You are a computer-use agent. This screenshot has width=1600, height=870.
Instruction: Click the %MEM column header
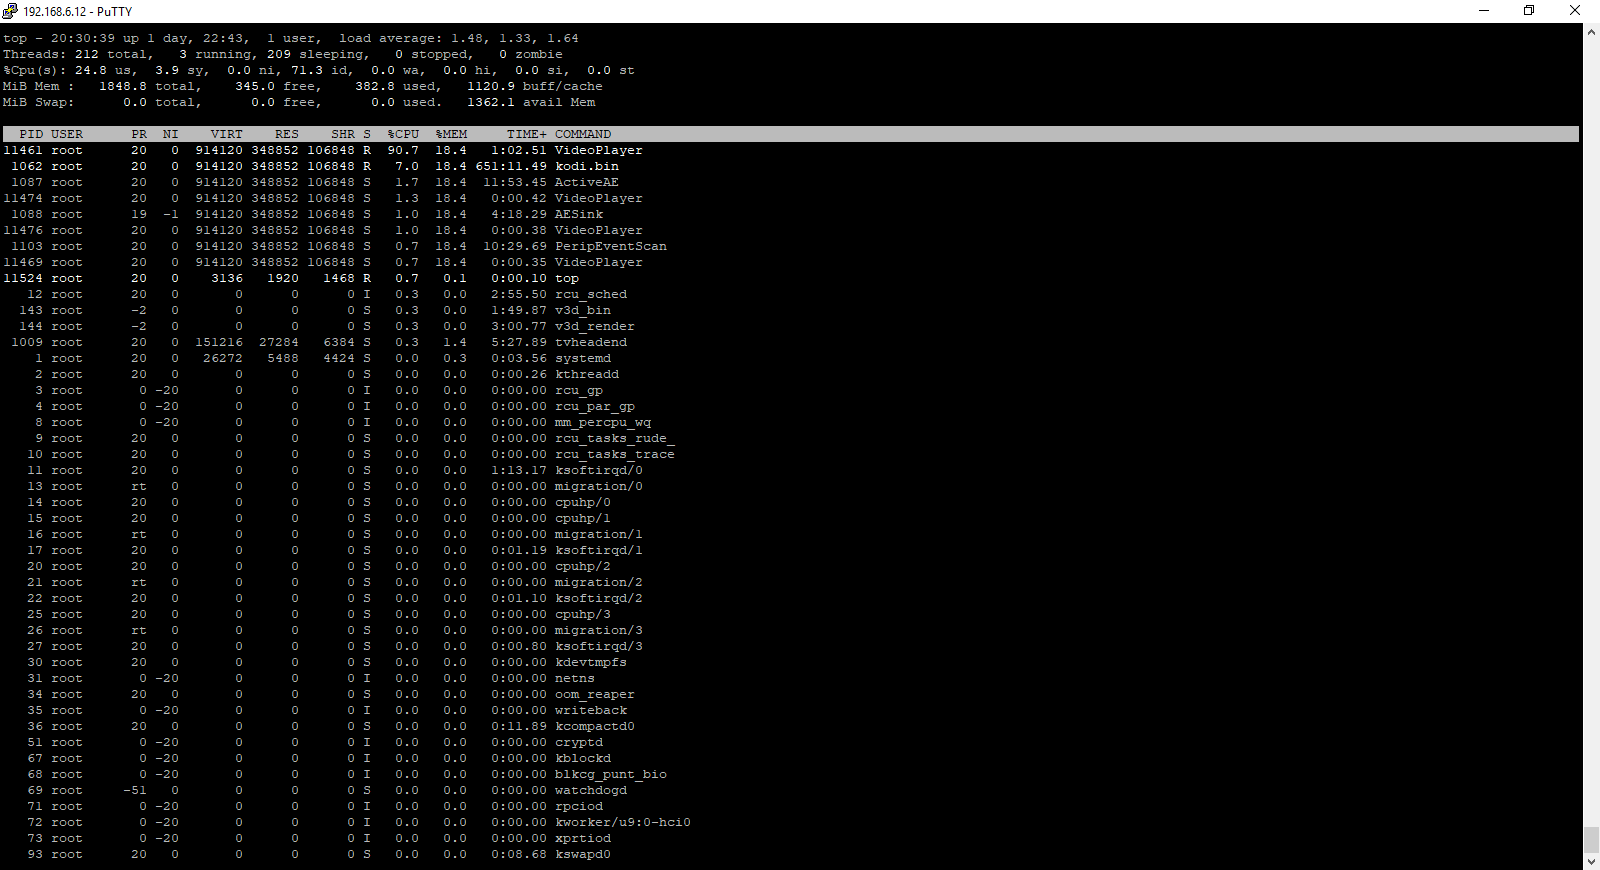451,134
